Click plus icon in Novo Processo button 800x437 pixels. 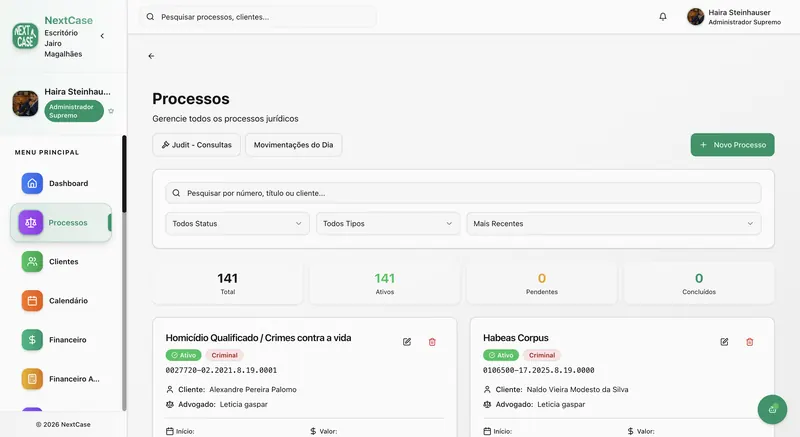703,145
